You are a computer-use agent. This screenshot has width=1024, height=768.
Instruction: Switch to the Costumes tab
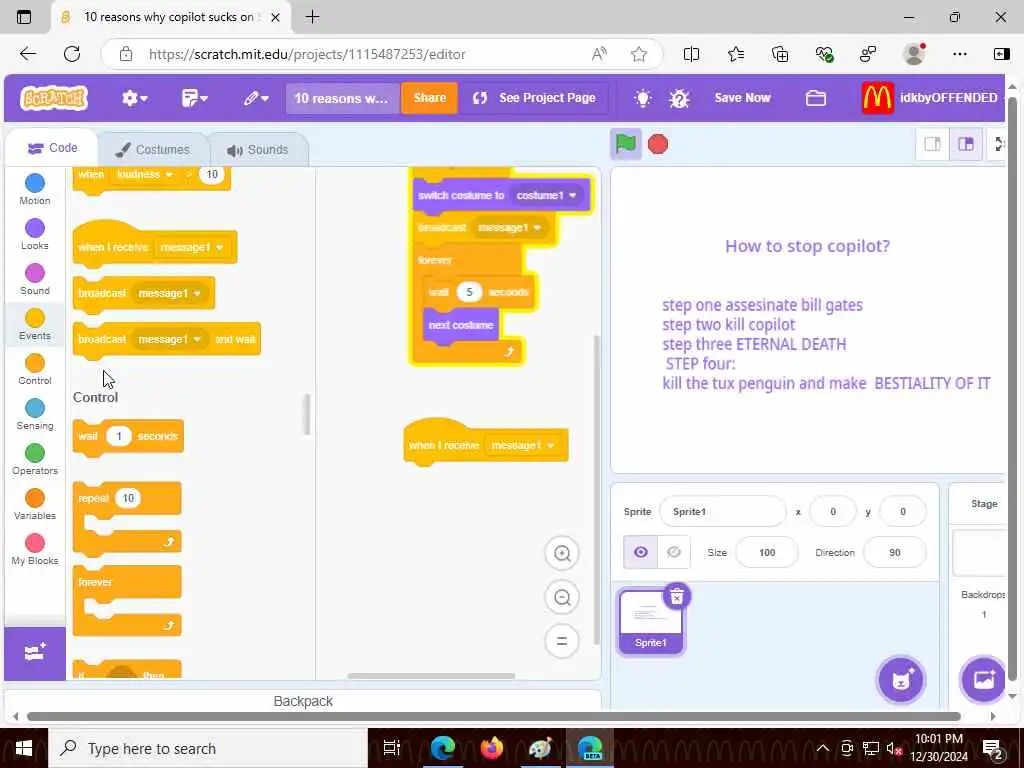pos(153,150)
